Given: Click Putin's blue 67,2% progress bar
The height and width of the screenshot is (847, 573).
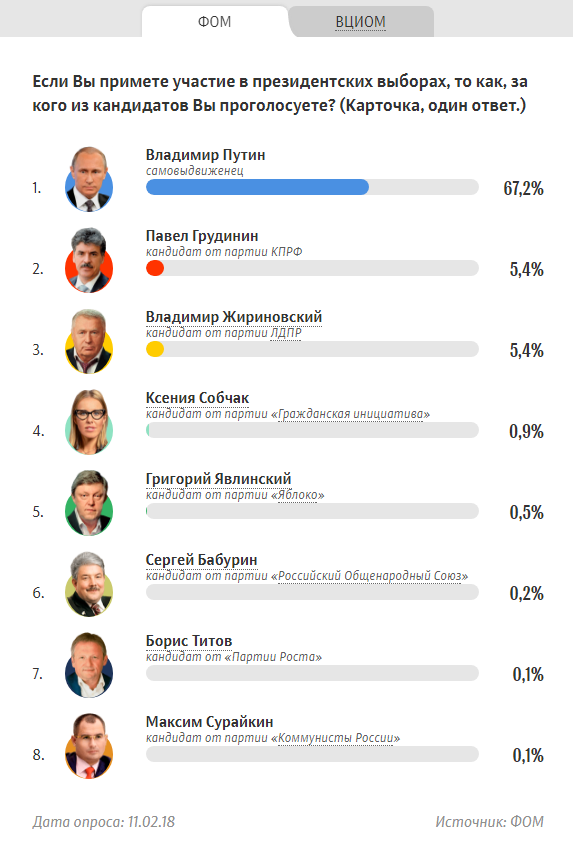Looking at the screenshot, I should tap(258, 187).
